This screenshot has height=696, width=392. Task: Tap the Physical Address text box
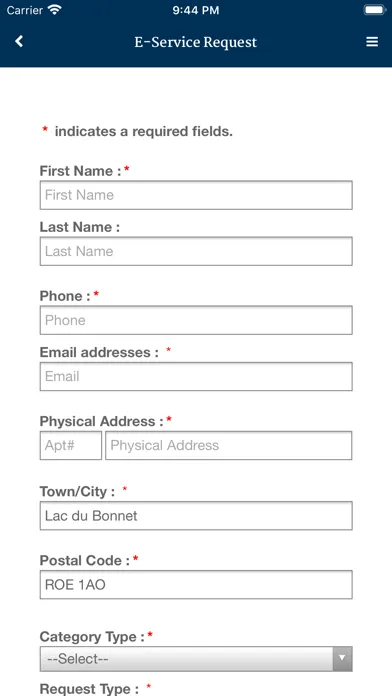229,445
